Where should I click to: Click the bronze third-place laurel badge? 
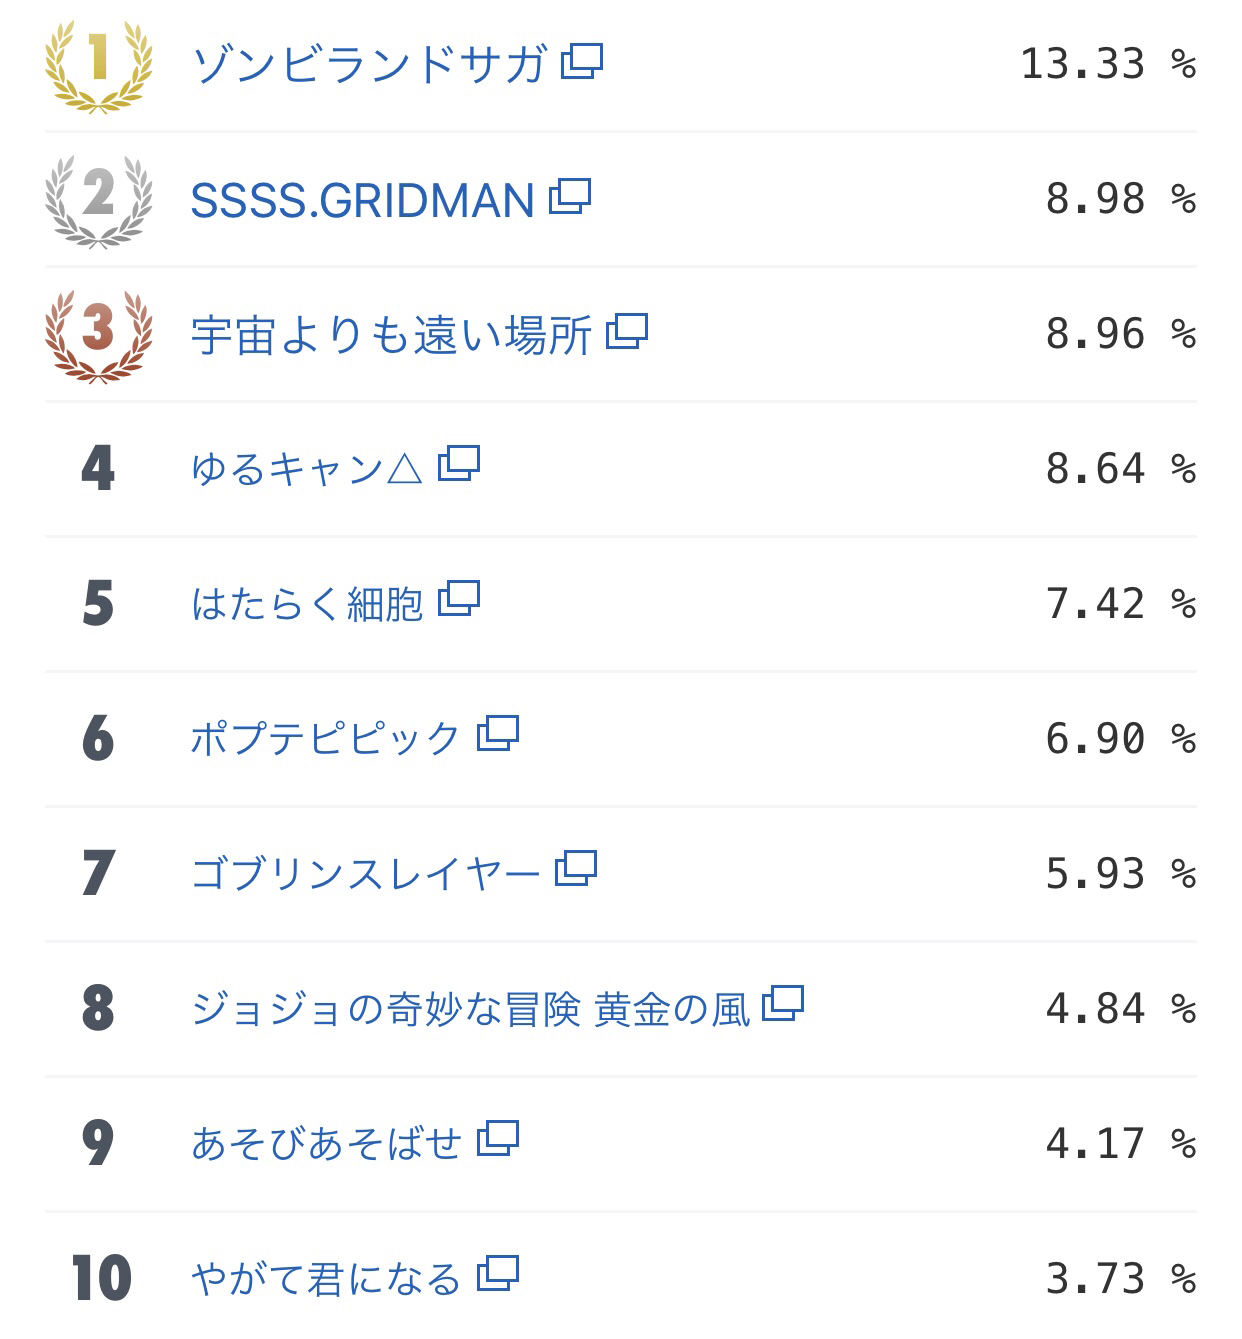[x=98, y=336]
